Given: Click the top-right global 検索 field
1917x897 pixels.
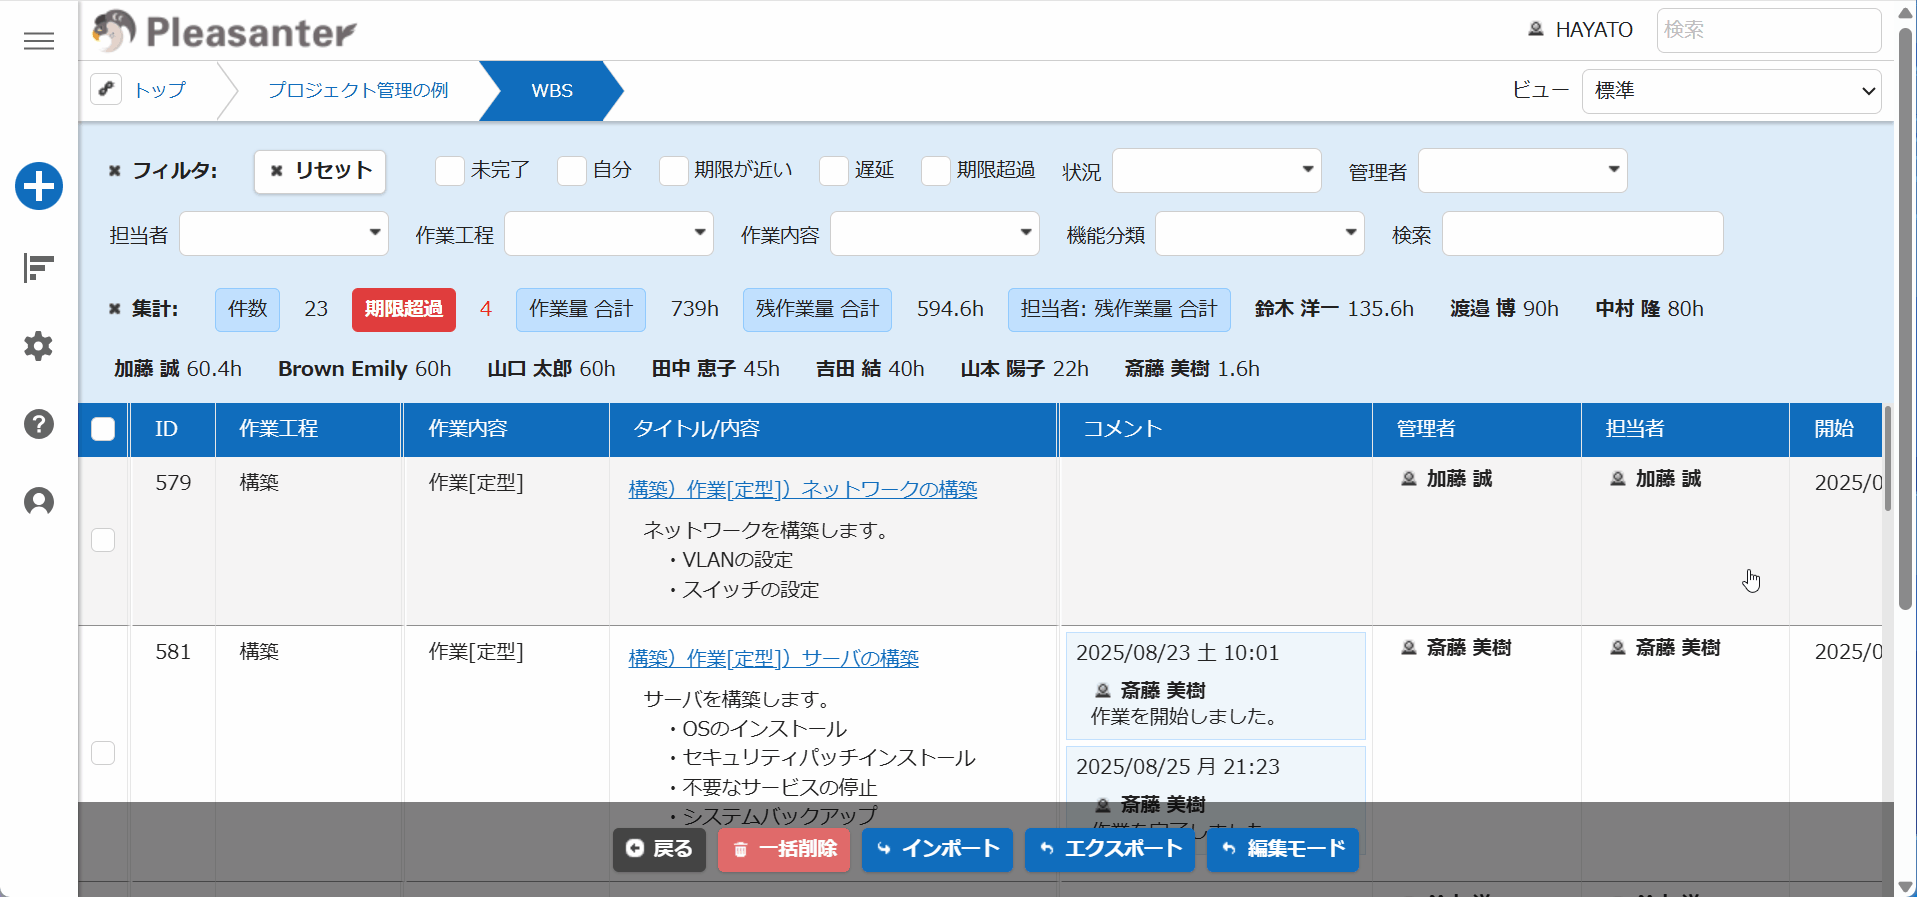Looking at the screenshot, I should [1769, 30].
